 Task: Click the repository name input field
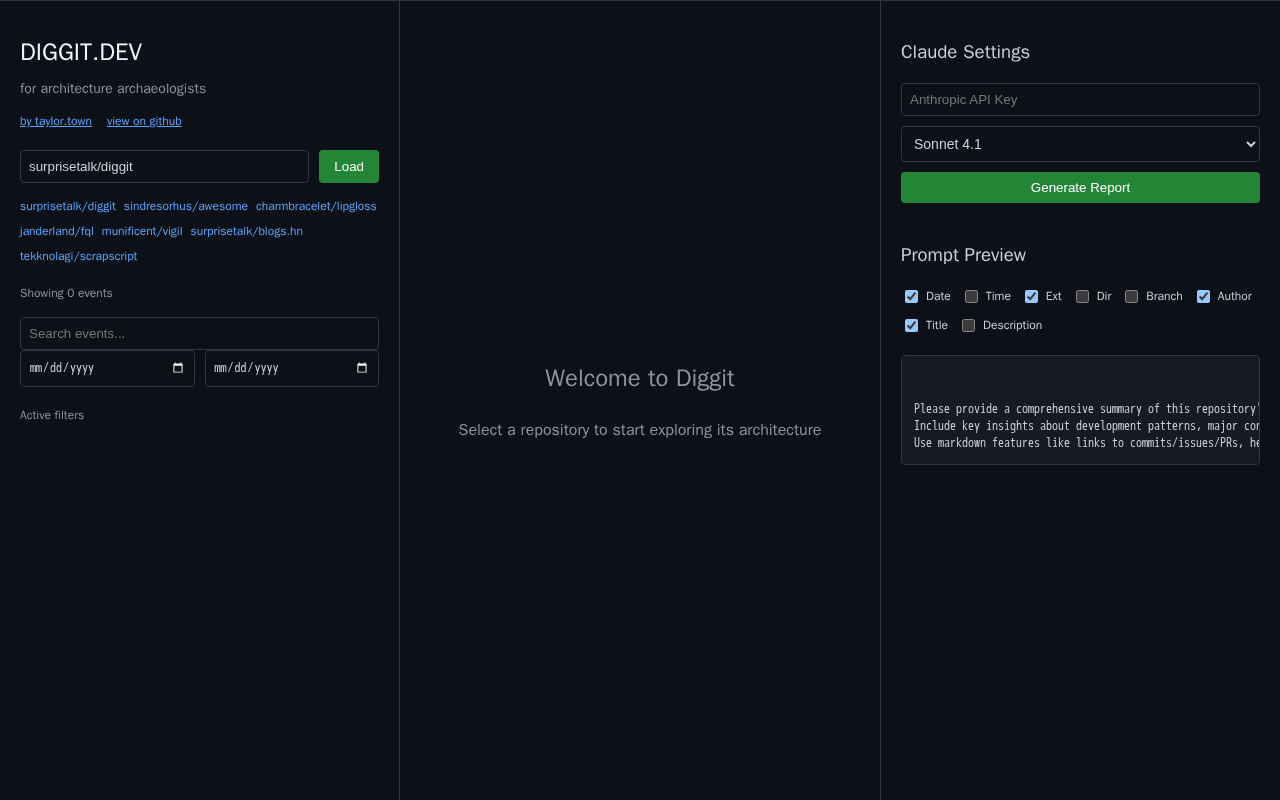pos(164,166)
